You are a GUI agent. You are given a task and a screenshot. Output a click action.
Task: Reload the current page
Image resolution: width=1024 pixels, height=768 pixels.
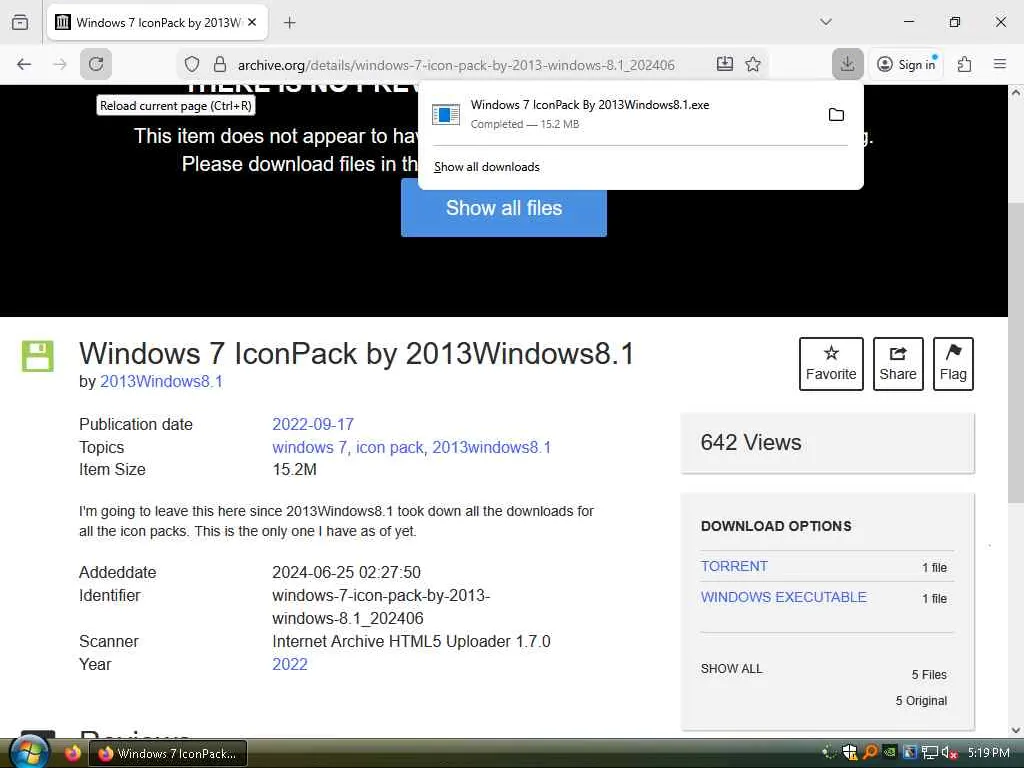tap(96, 64)
